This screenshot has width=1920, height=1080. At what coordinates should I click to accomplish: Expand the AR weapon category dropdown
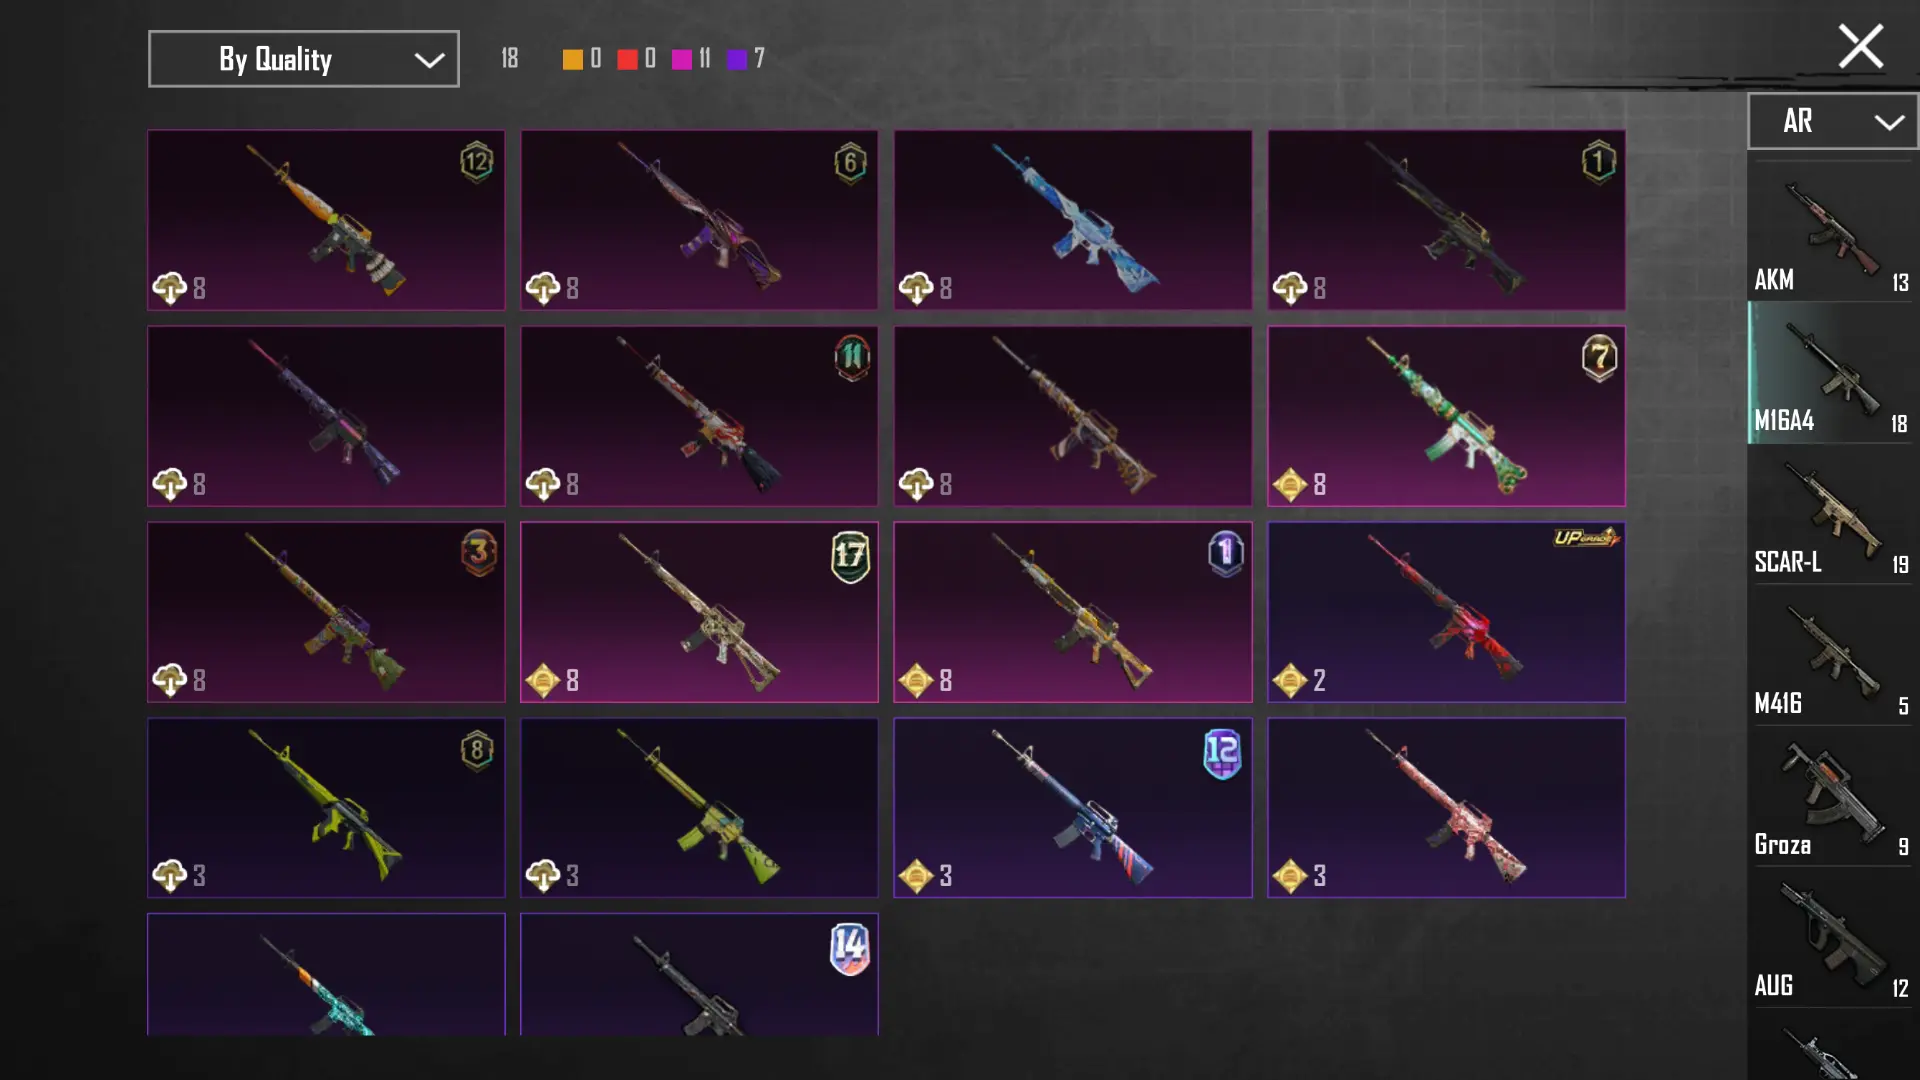(x=1832, y=121)
